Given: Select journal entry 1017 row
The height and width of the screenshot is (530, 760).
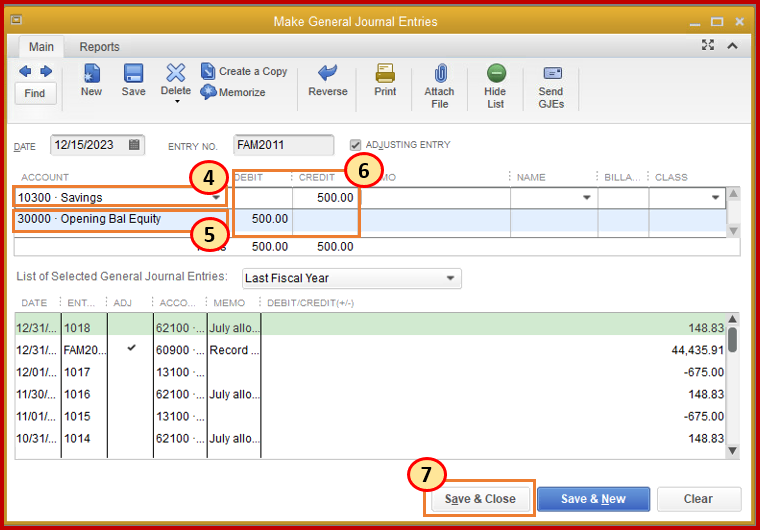Looking at the screenshot, I should (x=370, y=372).
